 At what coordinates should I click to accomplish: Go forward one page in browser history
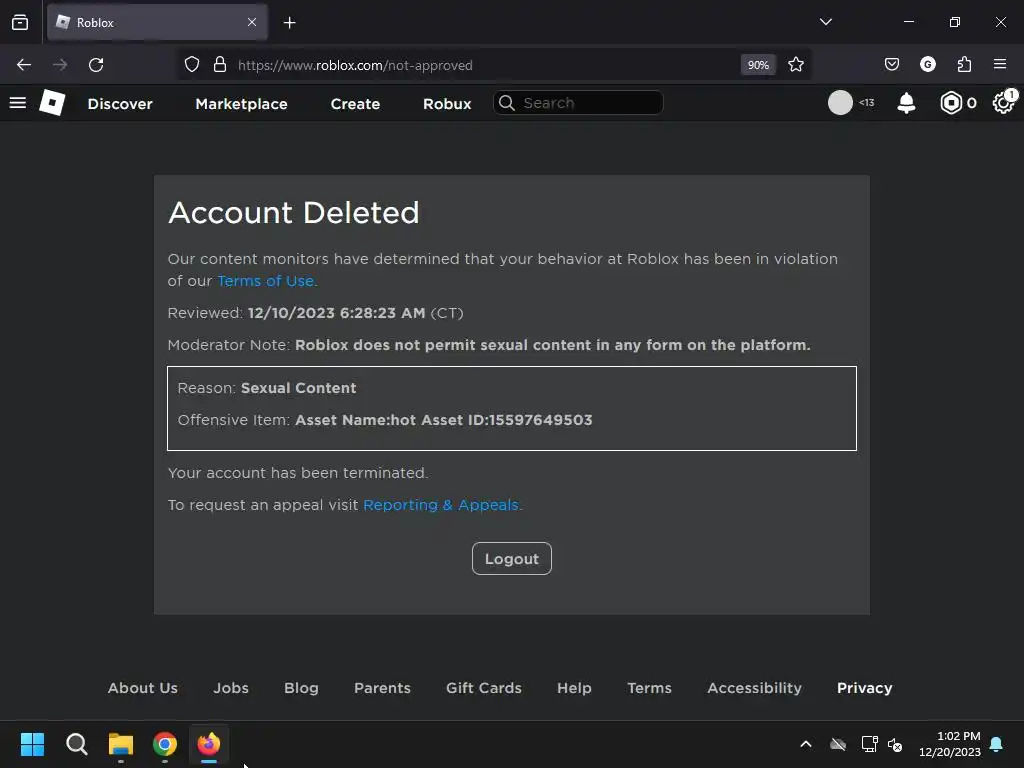tap(60, 65)
